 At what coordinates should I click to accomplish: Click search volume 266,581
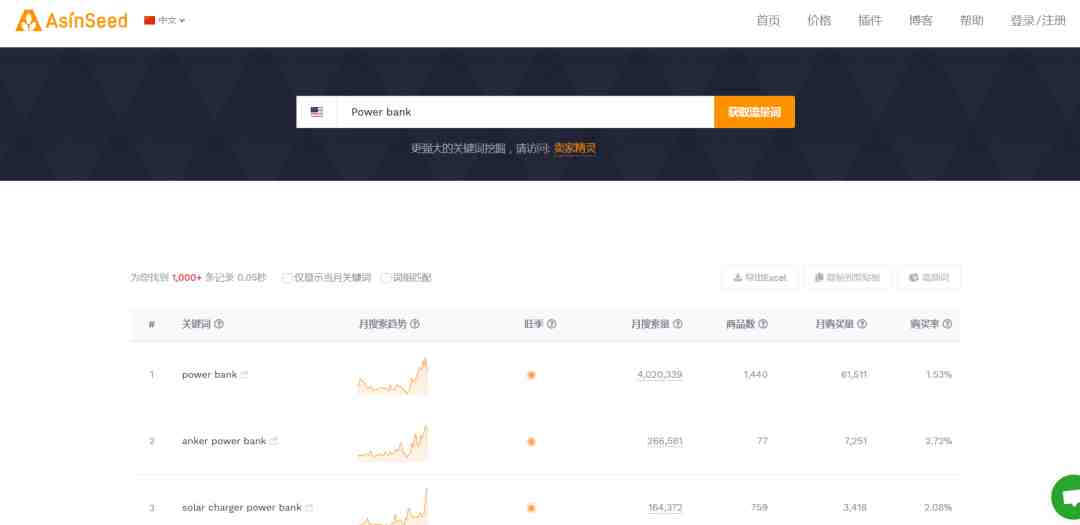pyautogui.click(x=665, y=441)
